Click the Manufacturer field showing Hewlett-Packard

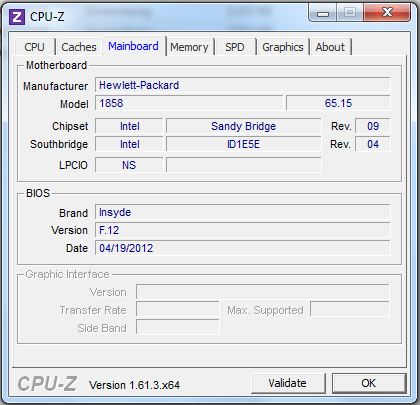click(x=242, y=85)
